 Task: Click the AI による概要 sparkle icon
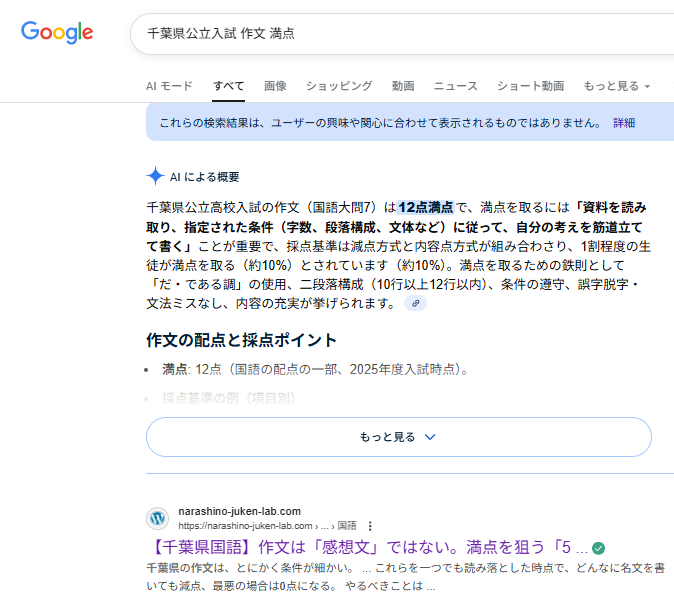click(x=155, y=176)
